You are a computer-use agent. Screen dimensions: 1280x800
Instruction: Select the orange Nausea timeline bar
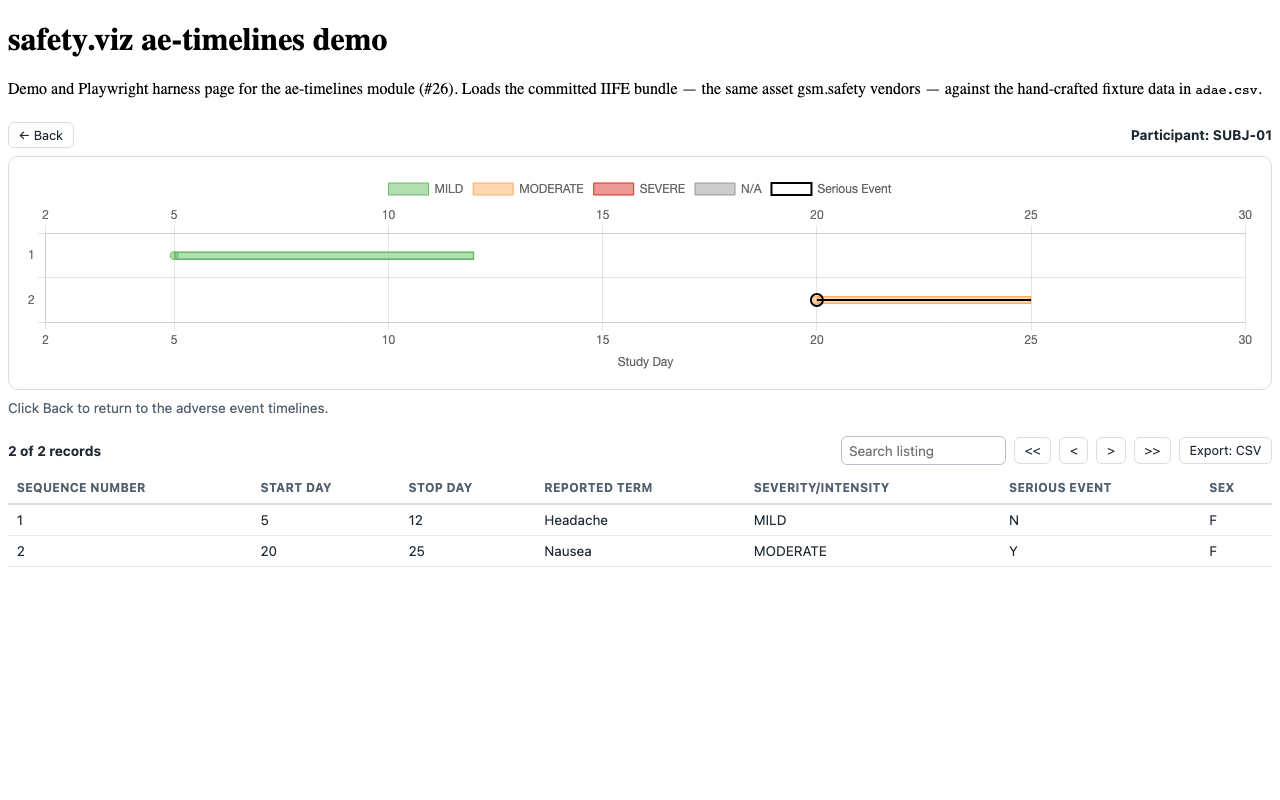(x=924, y=300)
